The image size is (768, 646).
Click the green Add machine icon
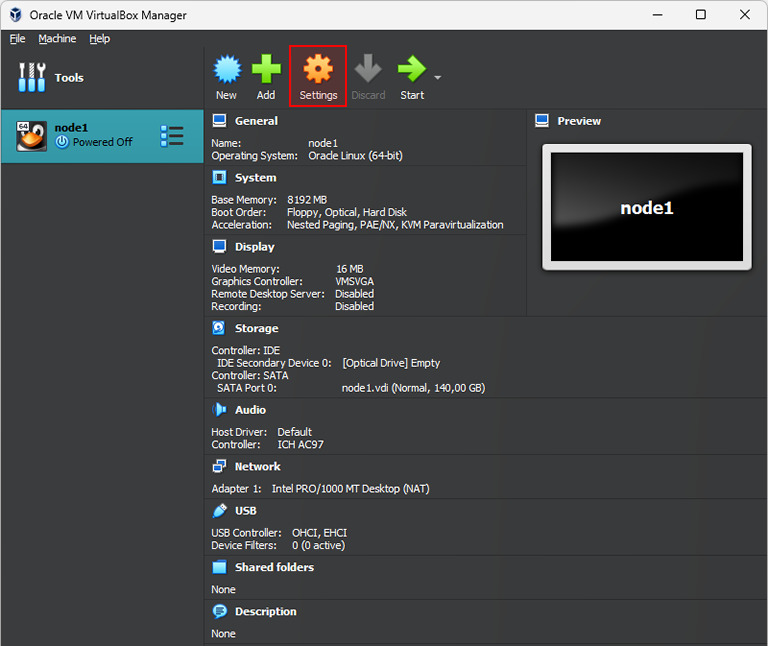[x=266, y=69]
